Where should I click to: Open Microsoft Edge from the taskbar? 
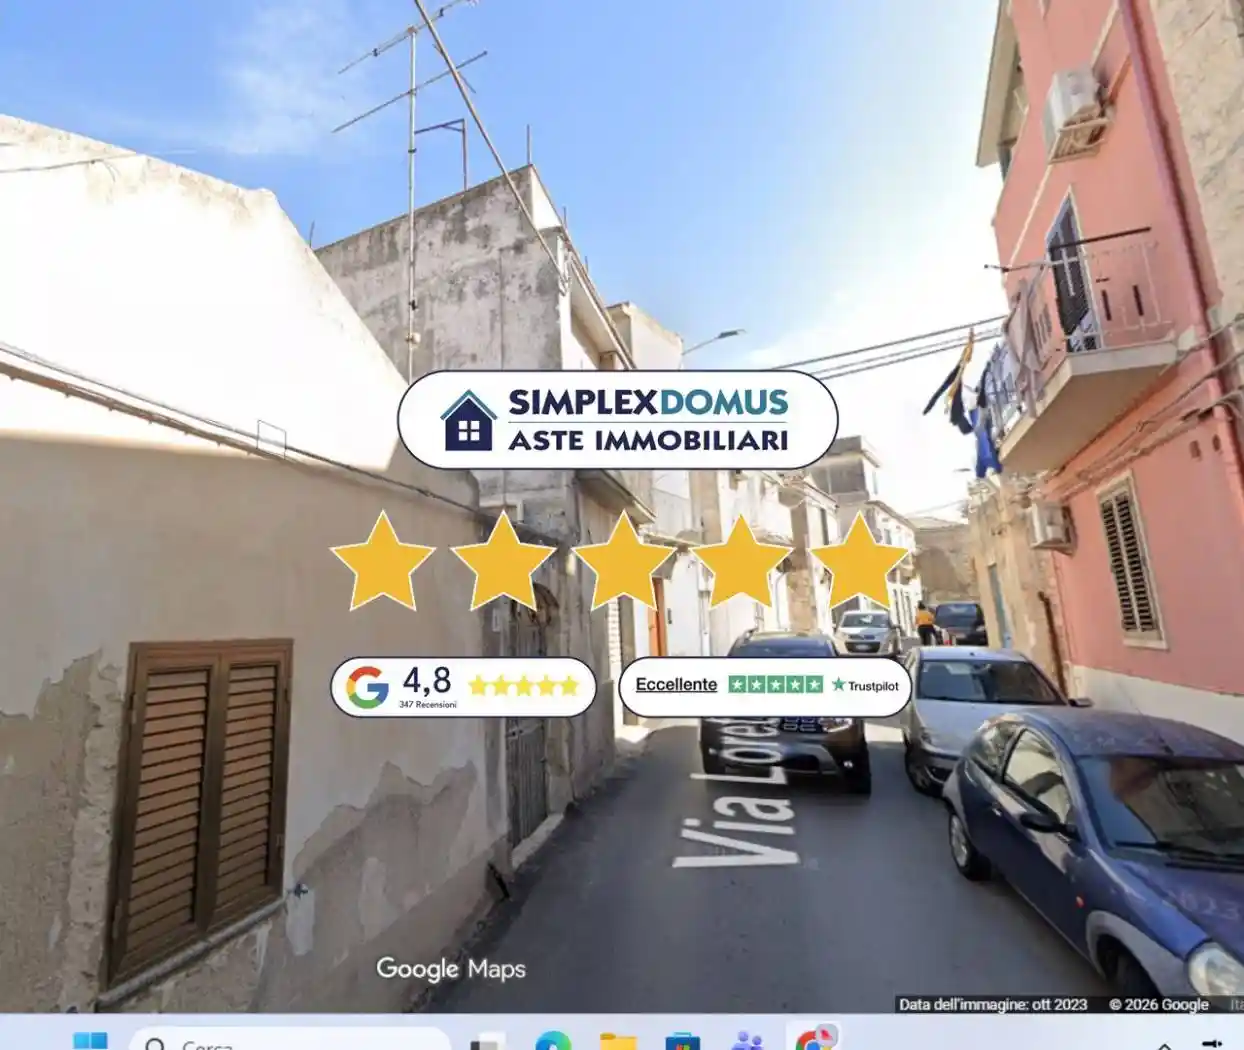click(553, 1041)
